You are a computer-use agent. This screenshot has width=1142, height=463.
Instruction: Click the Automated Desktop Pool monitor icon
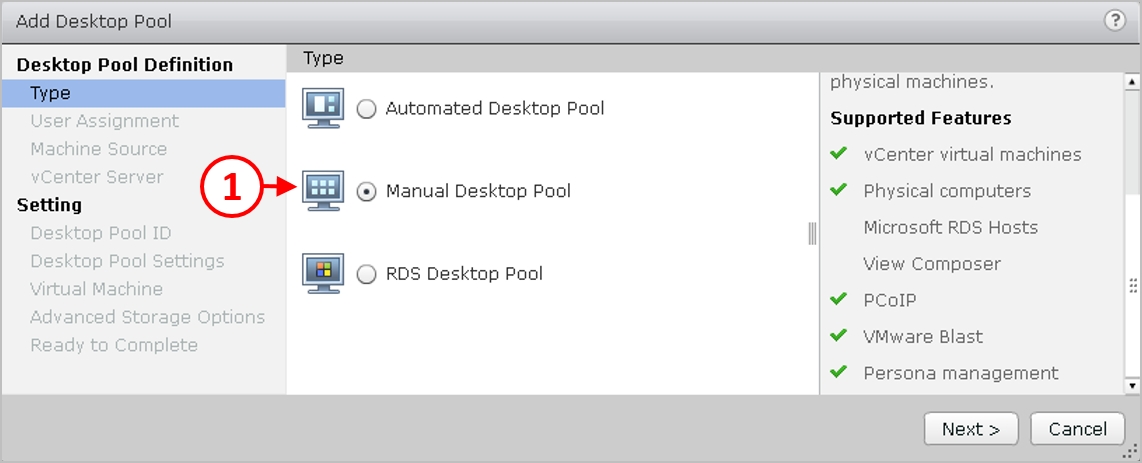[x=323, y=108]
